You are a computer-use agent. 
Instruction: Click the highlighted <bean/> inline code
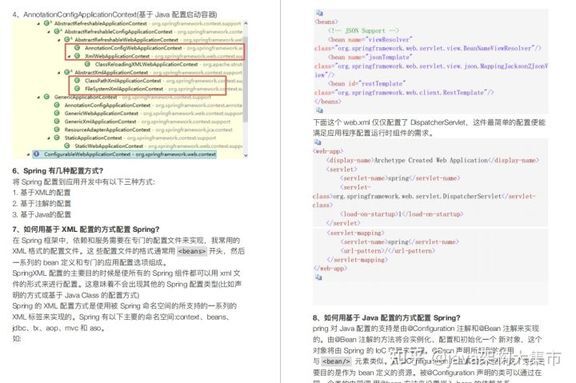pyautogui.click(x=336, y=361)
